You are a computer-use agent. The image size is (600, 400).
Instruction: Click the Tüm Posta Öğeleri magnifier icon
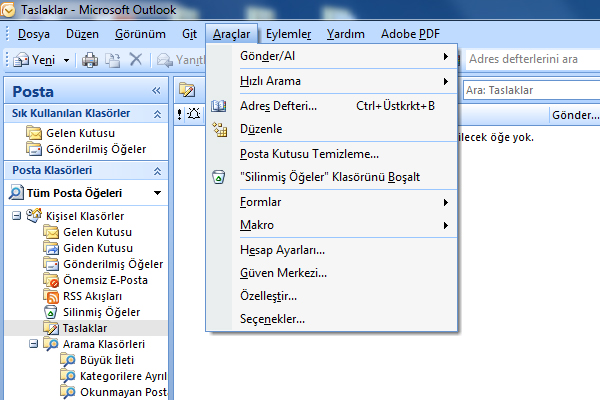pyautogui.click(x=16, y=193)
